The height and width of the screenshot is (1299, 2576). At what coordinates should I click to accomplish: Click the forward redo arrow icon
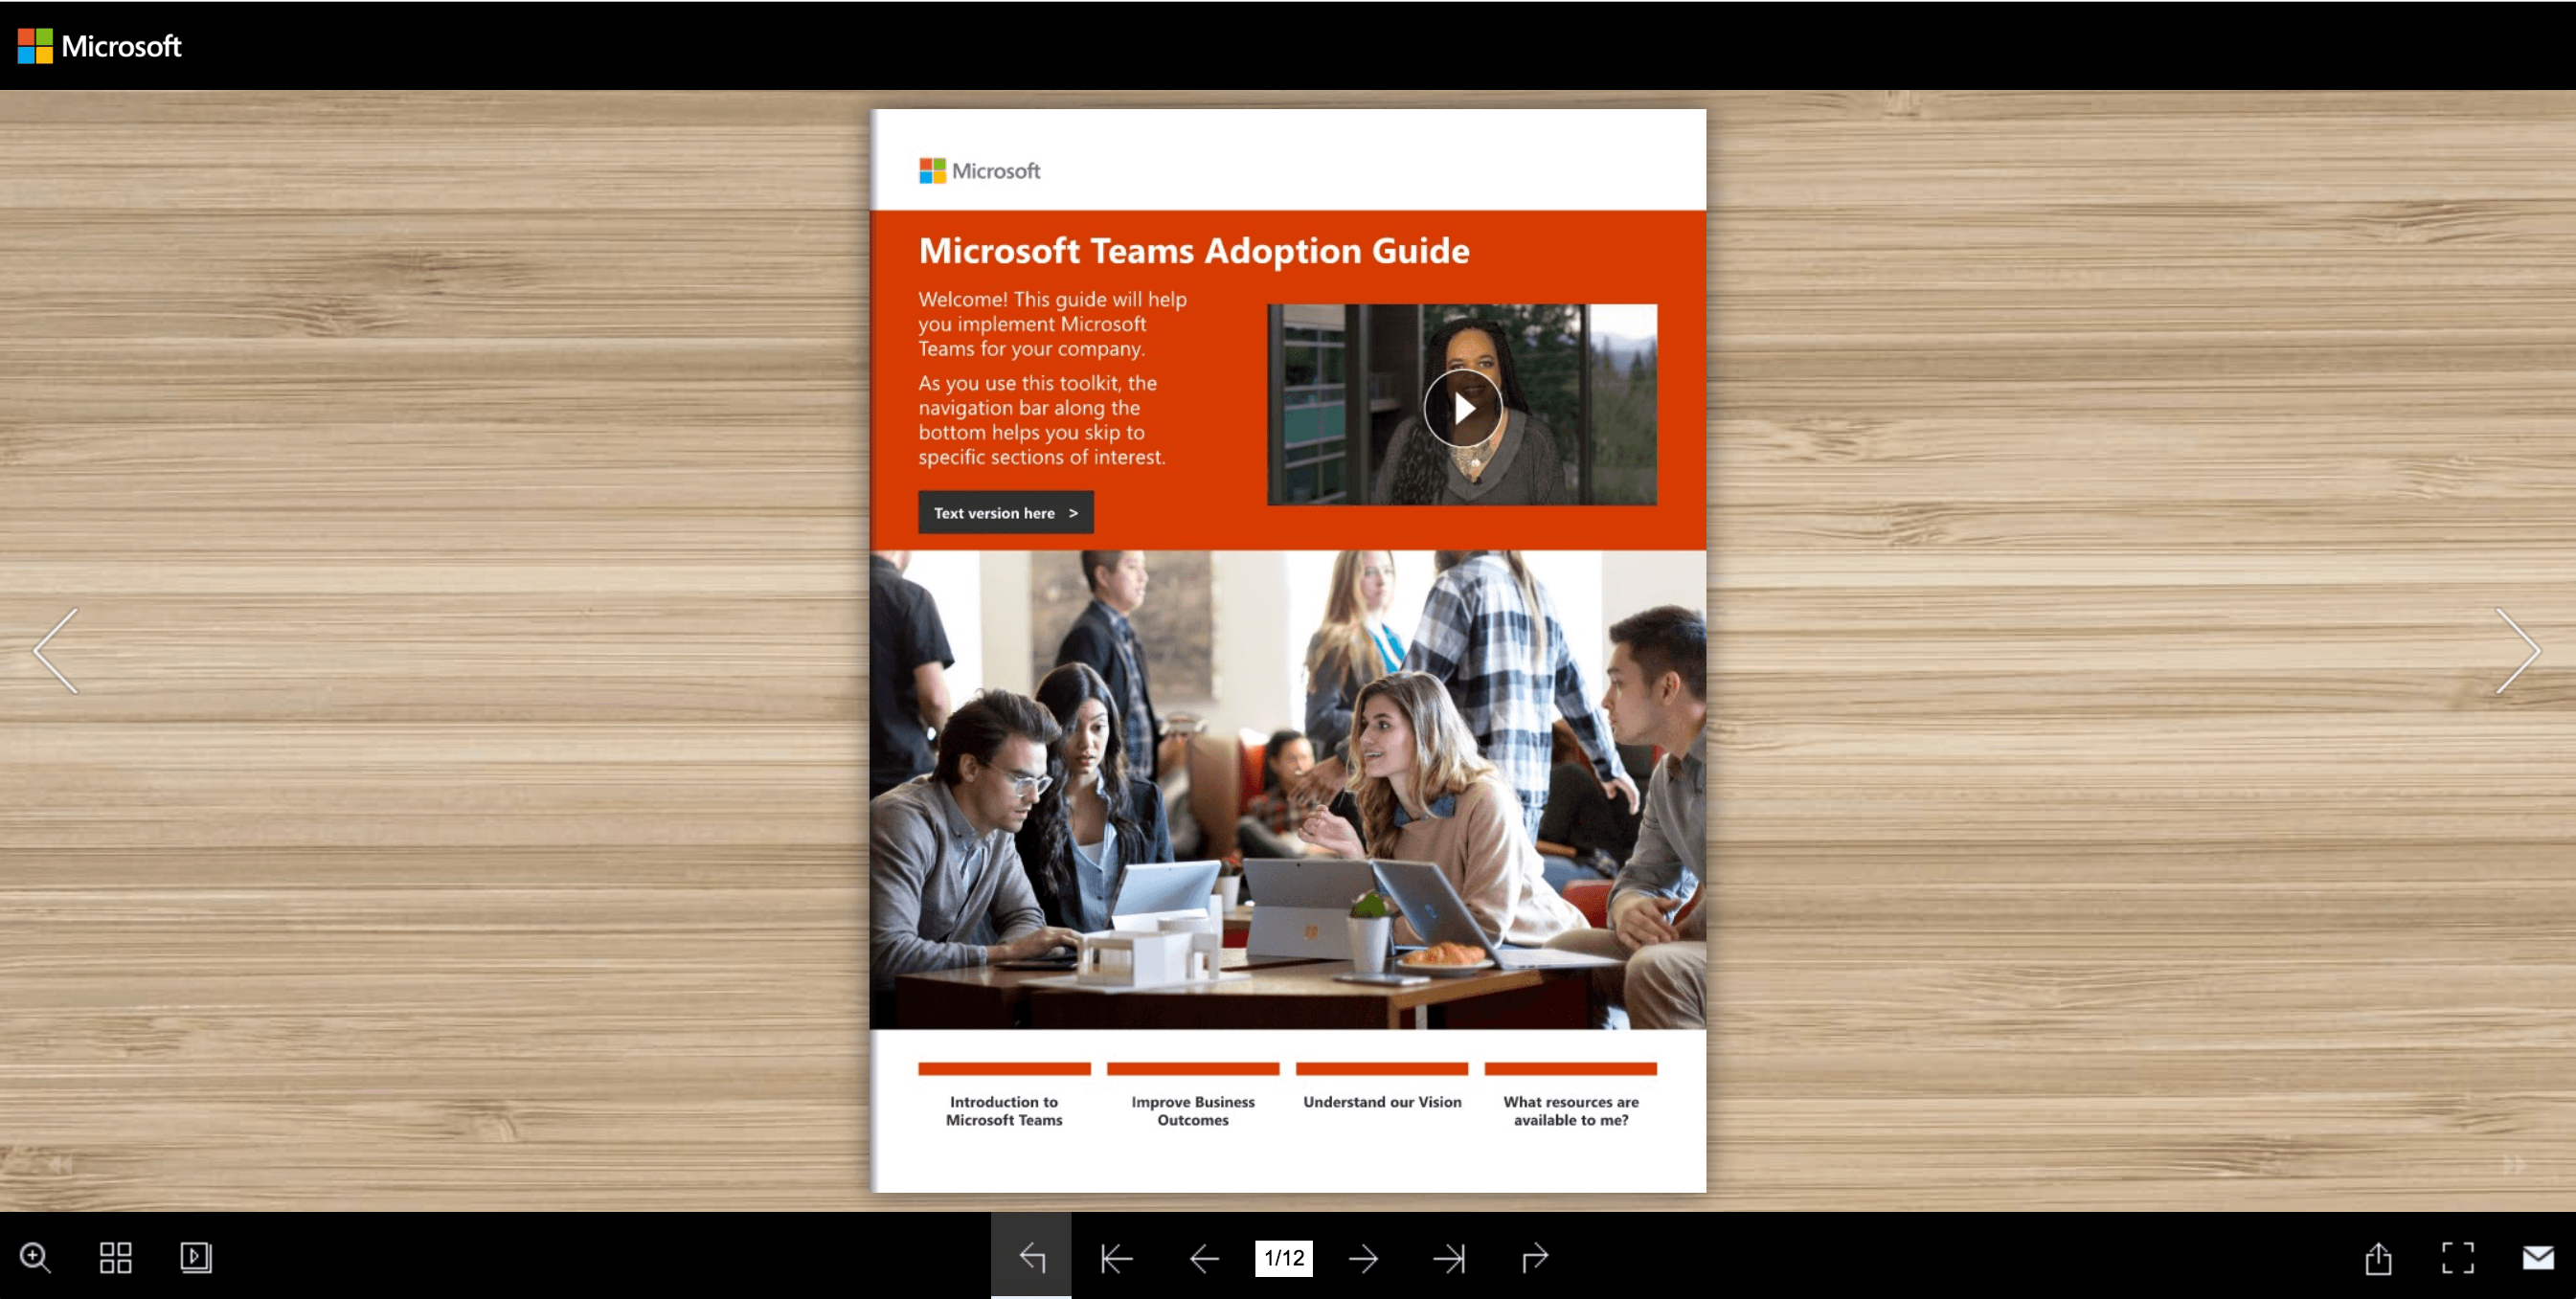[x=1535, y=1257]
